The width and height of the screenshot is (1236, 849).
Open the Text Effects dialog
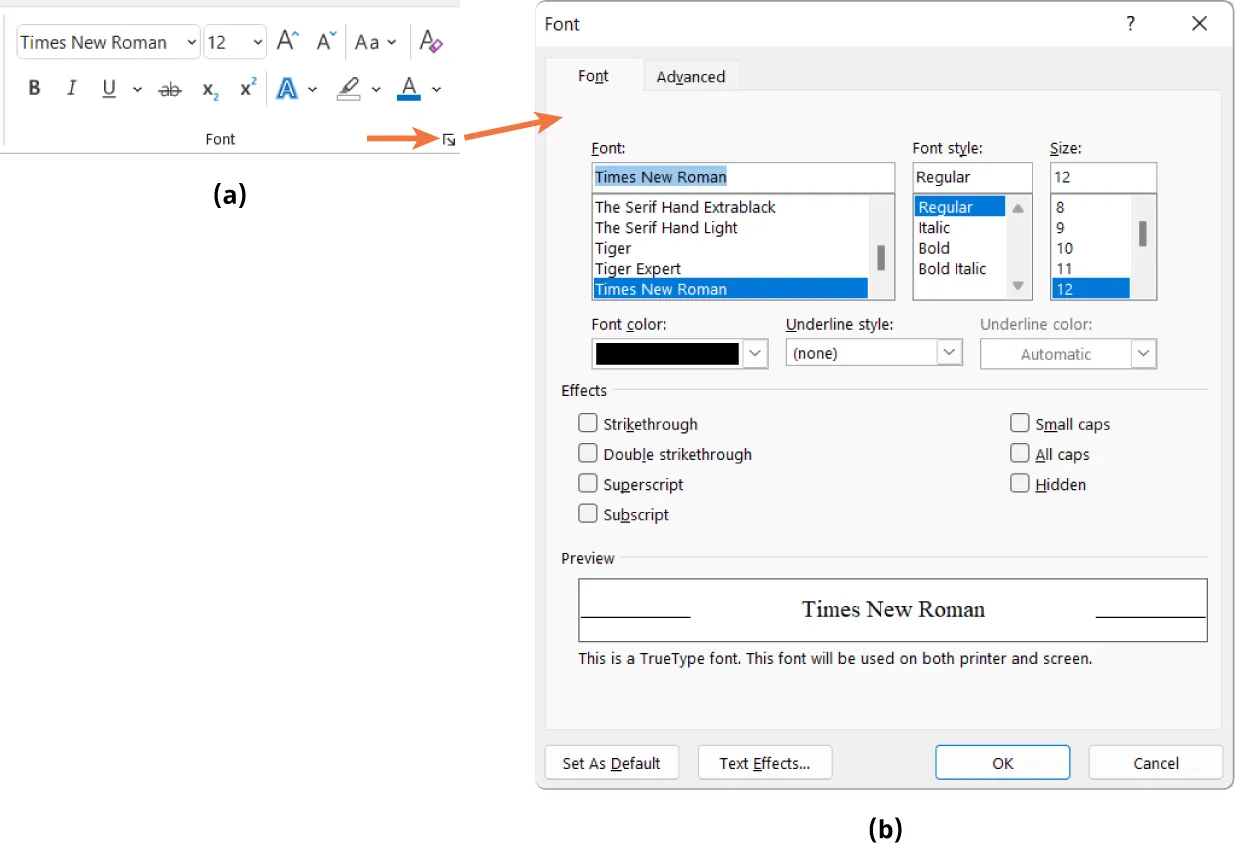click(x=764, y=762)
